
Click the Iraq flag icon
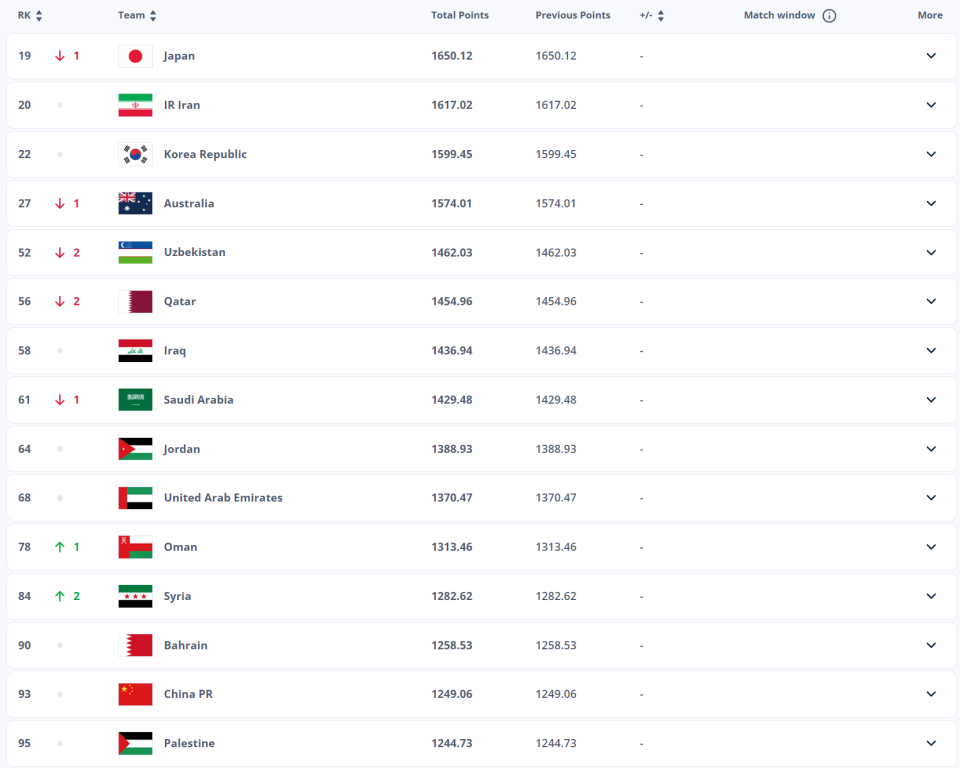click(135, 350)
